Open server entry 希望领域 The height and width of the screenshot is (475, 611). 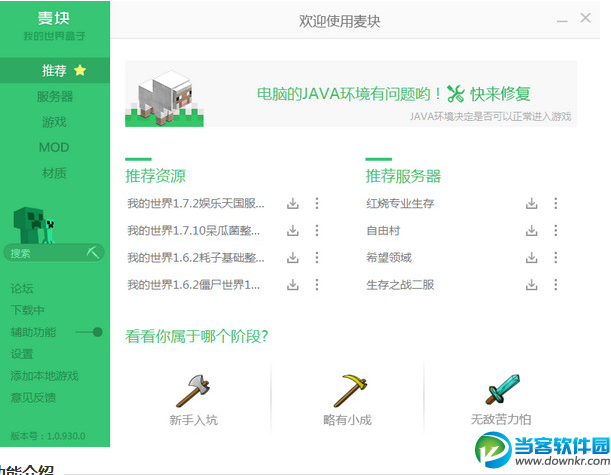pos(389,258)
